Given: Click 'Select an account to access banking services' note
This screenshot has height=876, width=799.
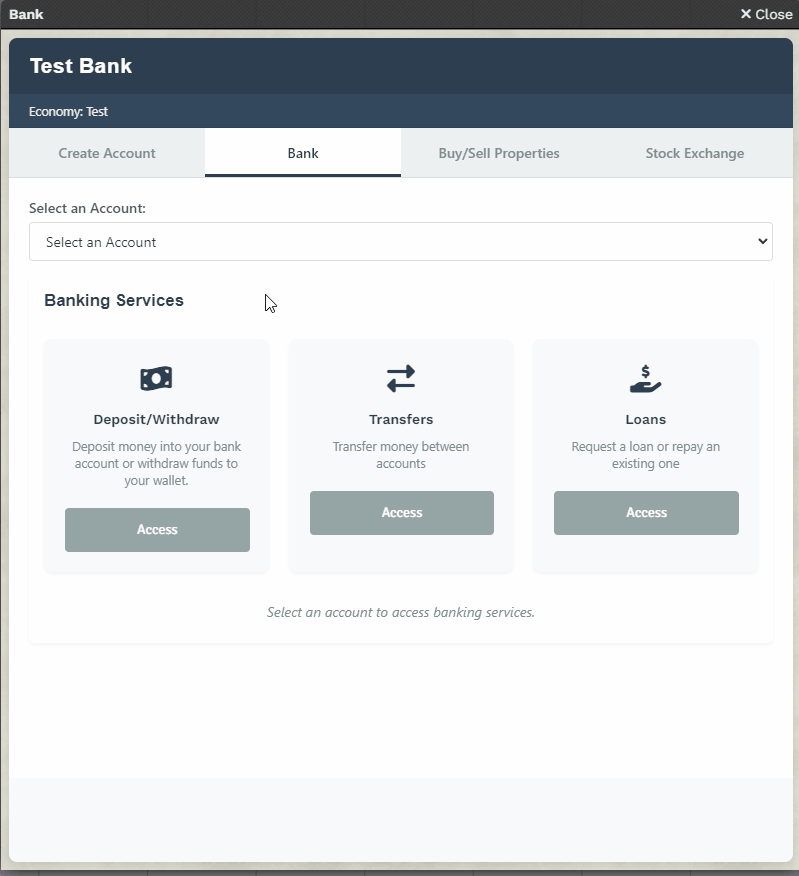Looking at the screenshot, I should pos(401,612).
